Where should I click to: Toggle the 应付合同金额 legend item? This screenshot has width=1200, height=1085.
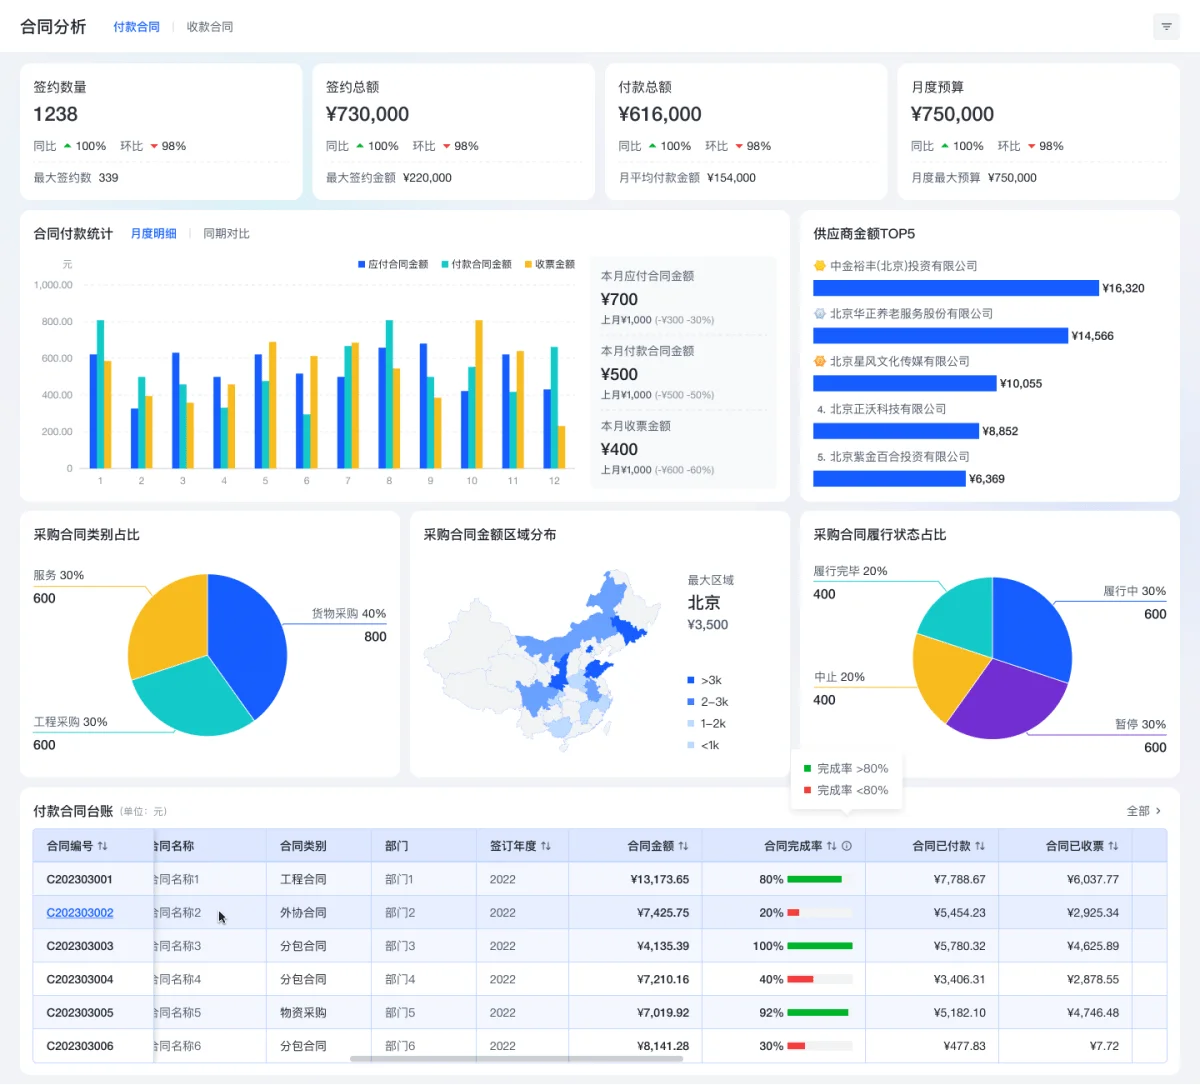(393, 264)
